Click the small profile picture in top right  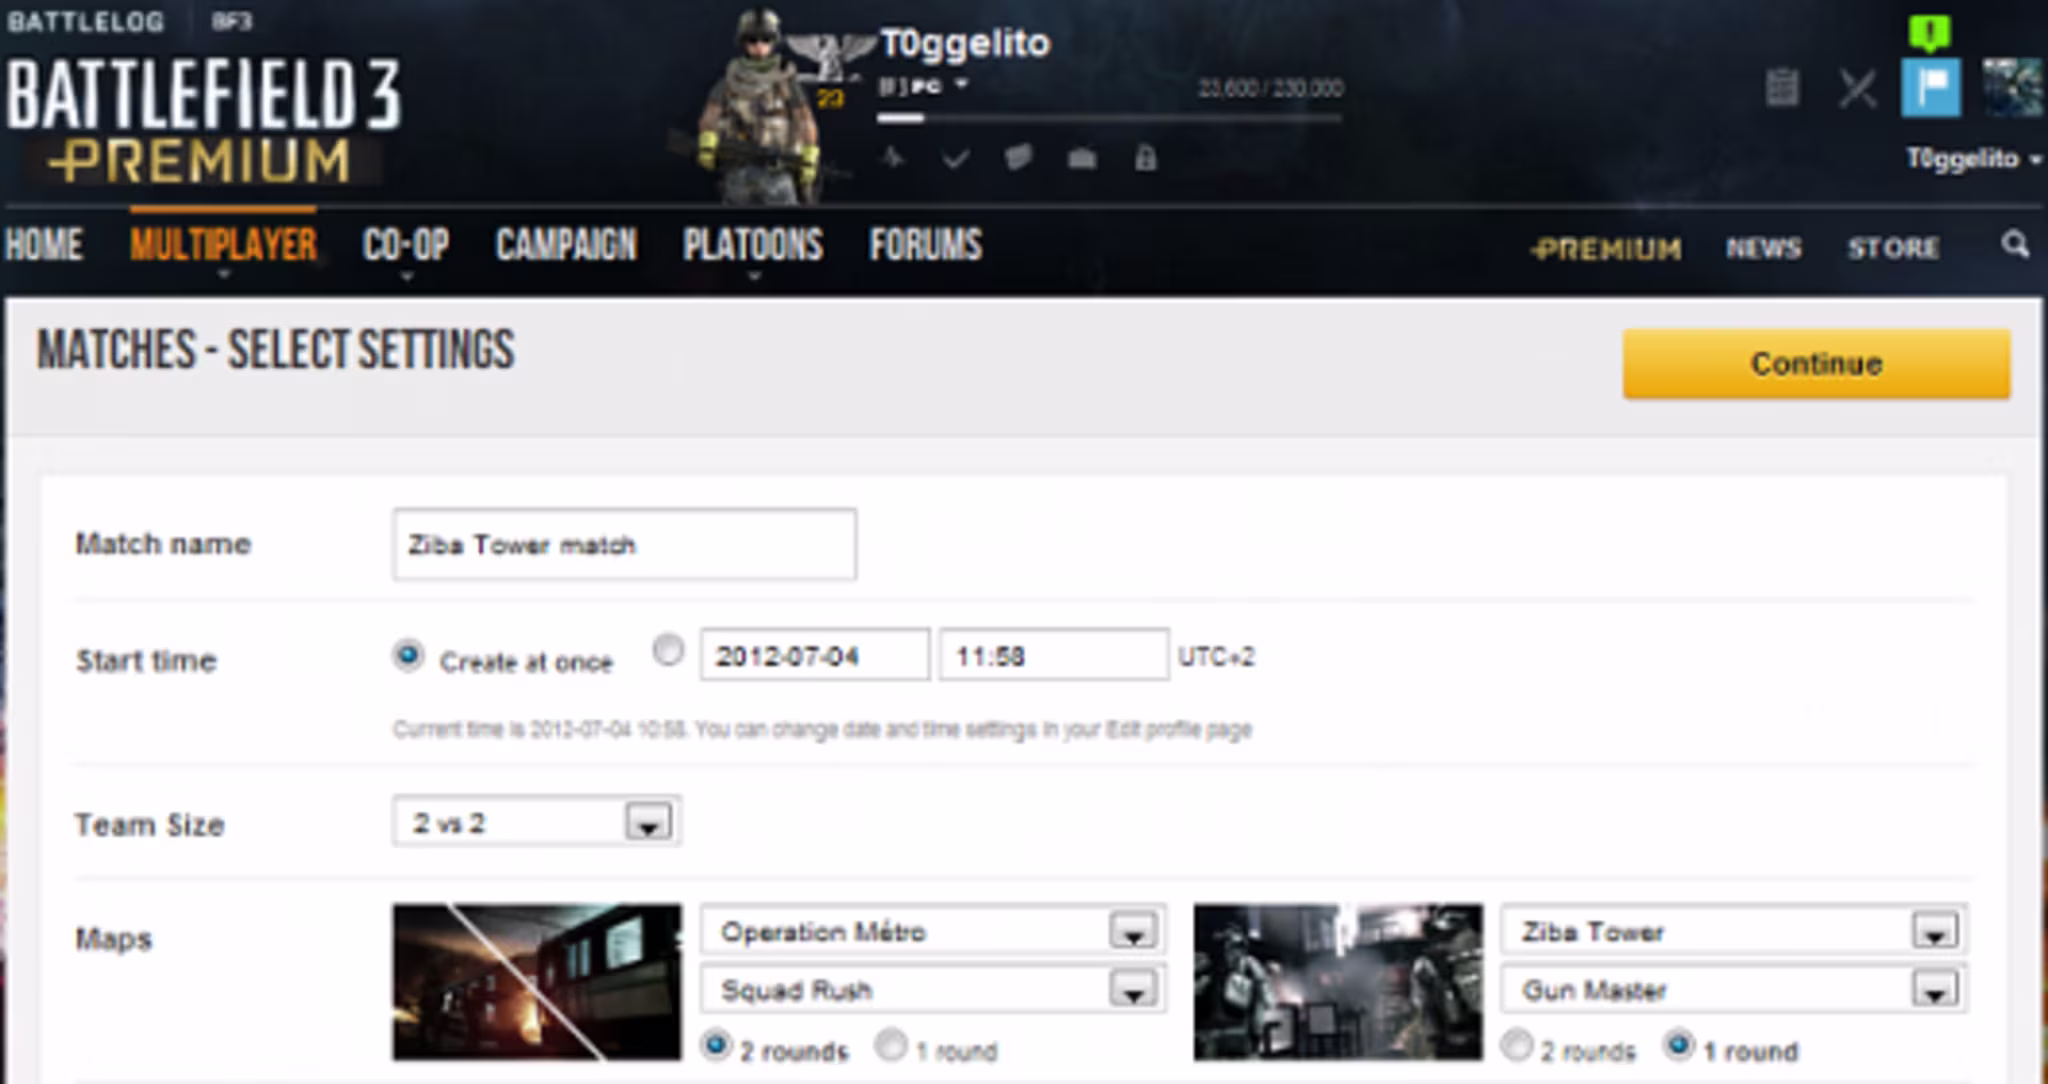coord(2012,88)
